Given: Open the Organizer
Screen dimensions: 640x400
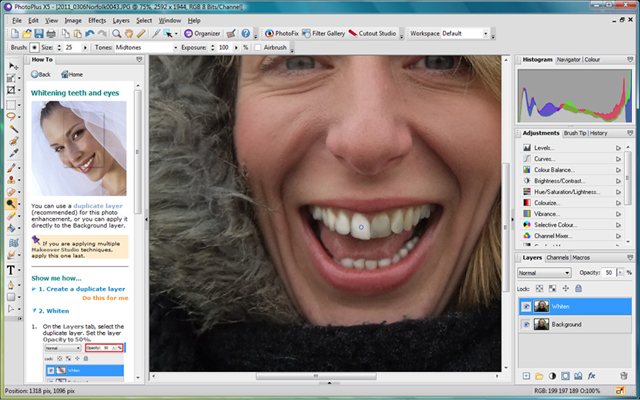Looking at the screenshot, I should (x=202, y=33).
